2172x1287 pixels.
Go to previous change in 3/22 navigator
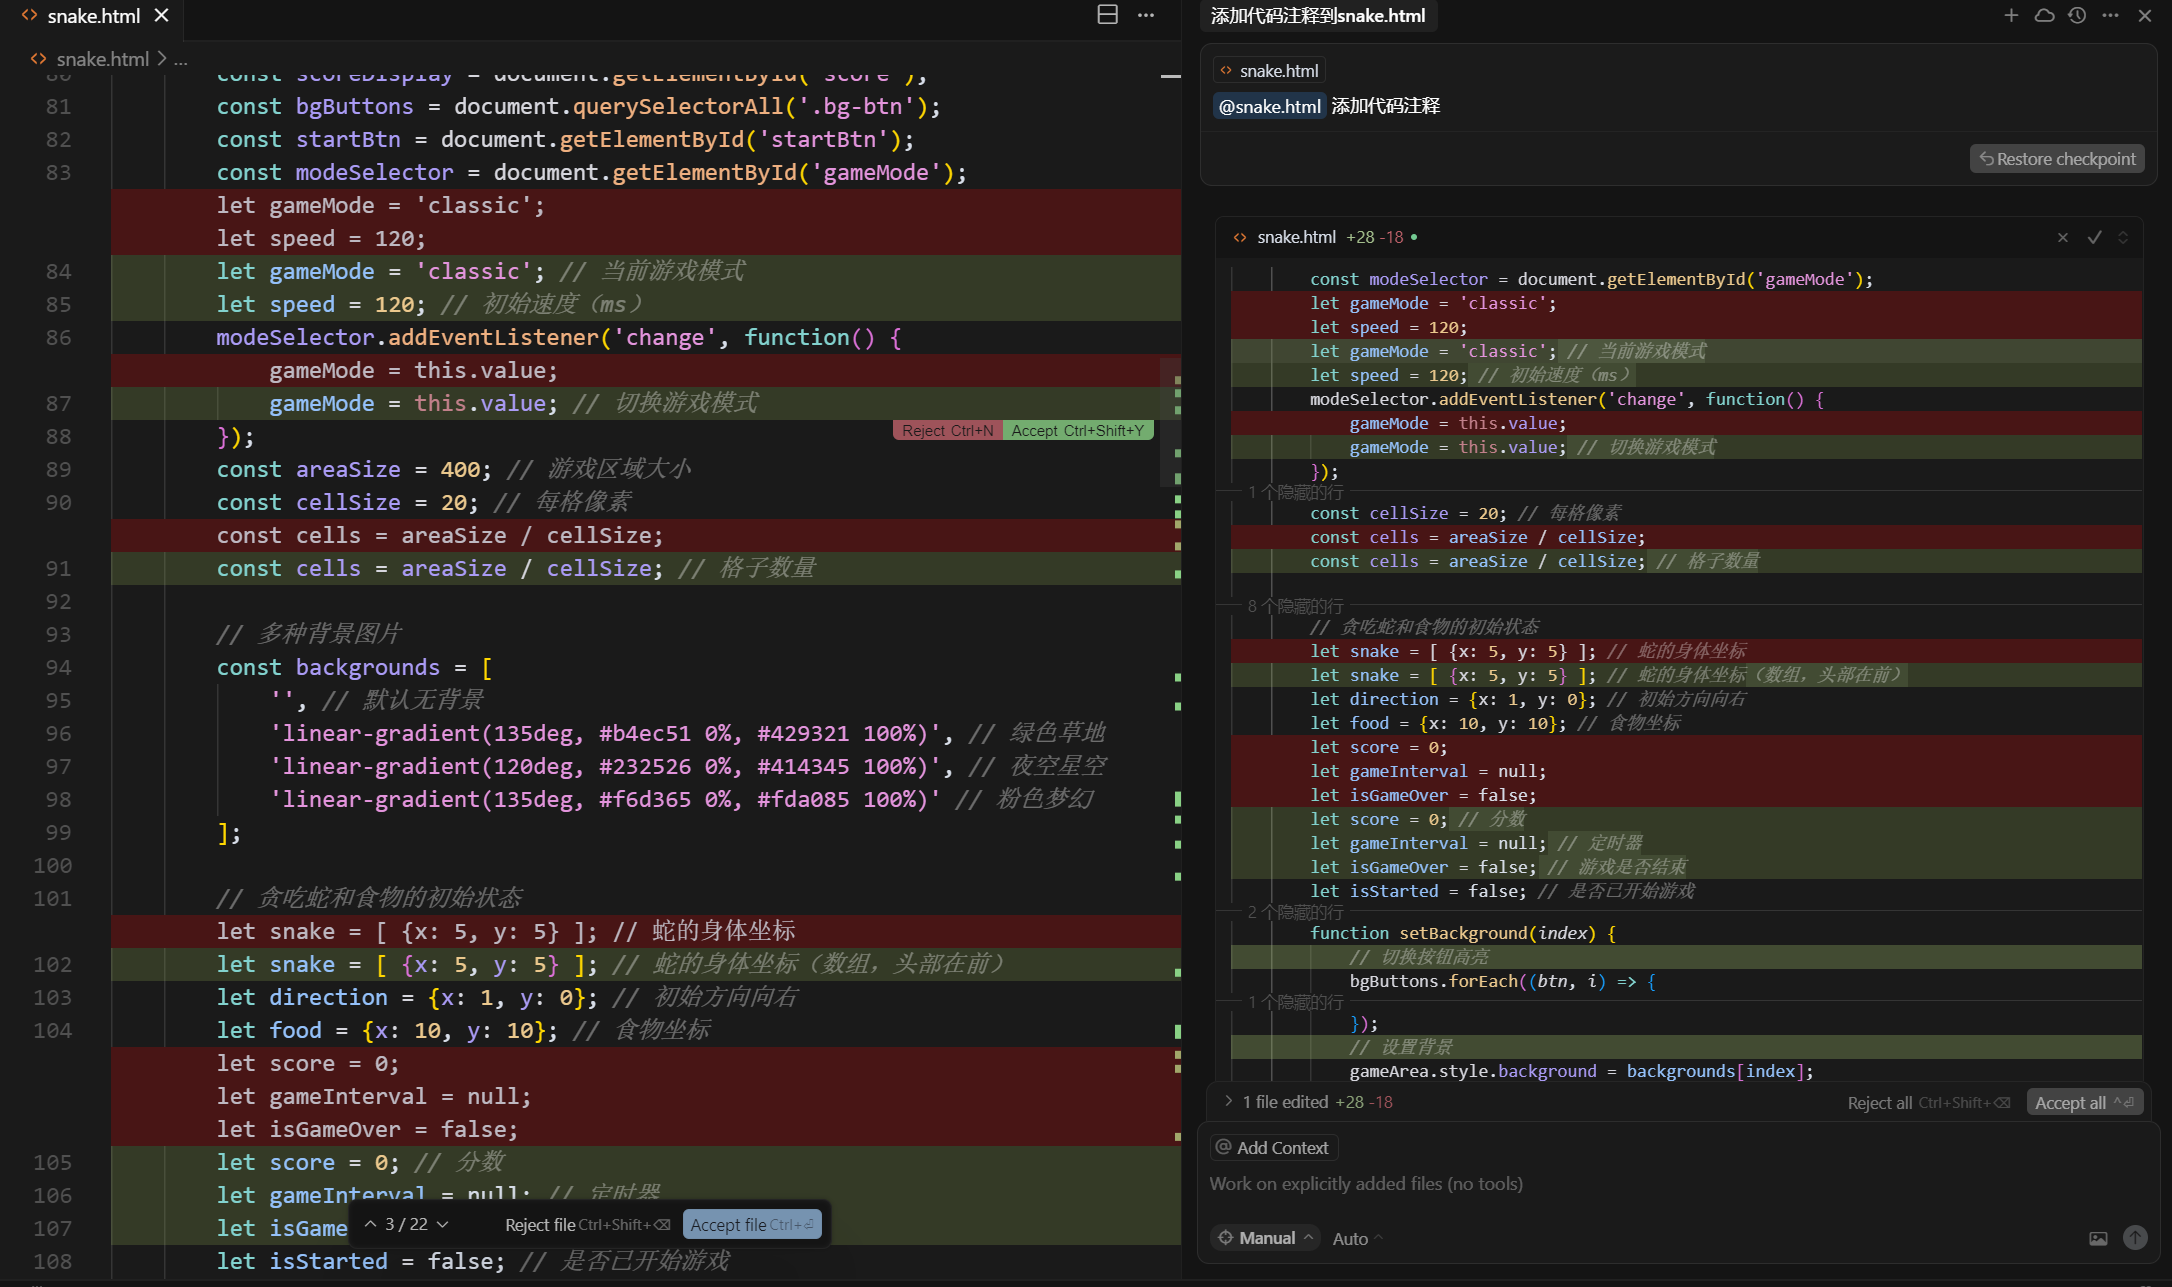coord(370,1224)
